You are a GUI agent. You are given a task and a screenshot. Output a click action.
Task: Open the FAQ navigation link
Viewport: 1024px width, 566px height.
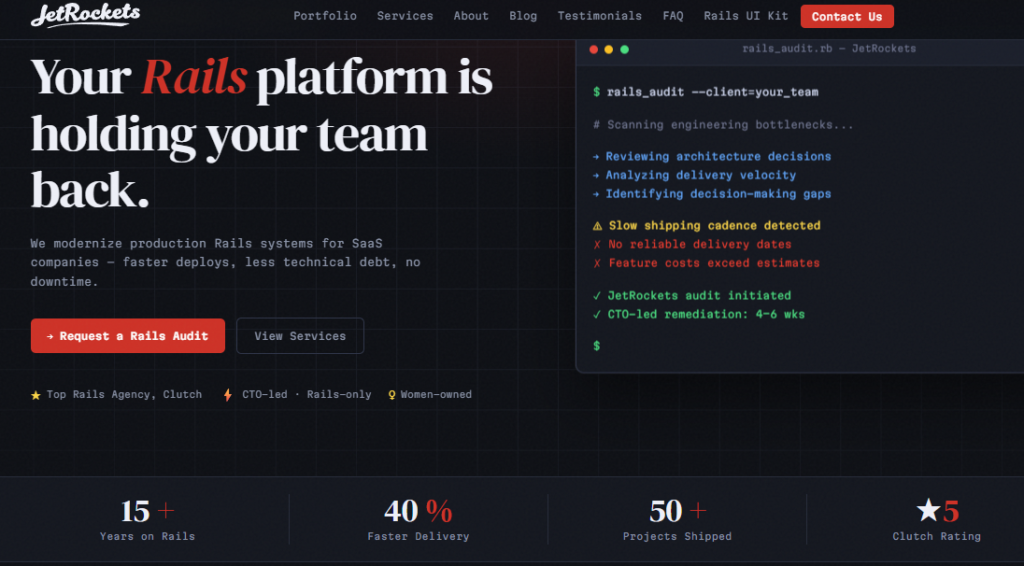673,16
